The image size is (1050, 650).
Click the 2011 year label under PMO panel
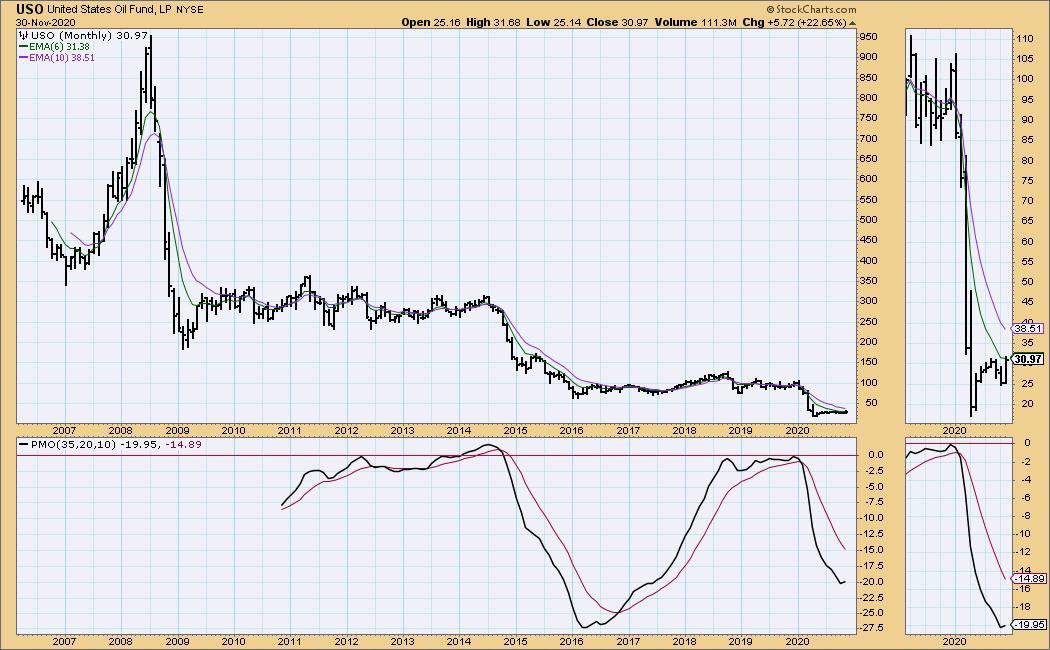(289, 641)
